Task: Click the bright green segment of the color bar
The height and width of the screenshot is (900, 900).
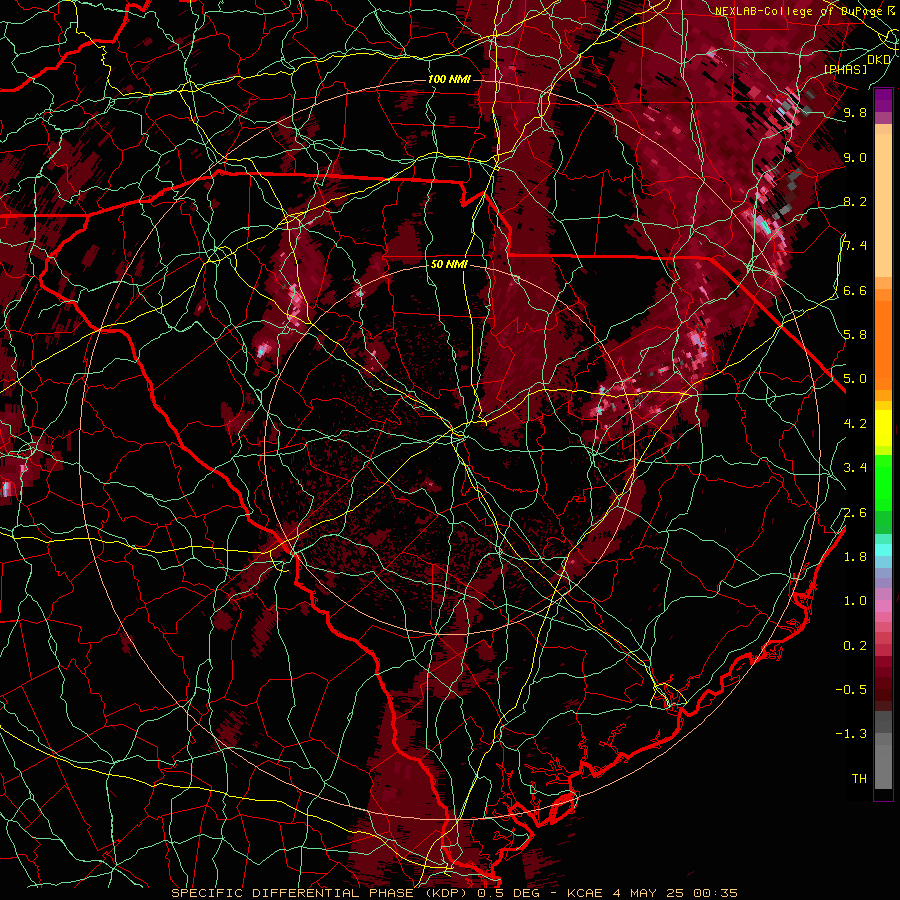Action: (883, 482)
